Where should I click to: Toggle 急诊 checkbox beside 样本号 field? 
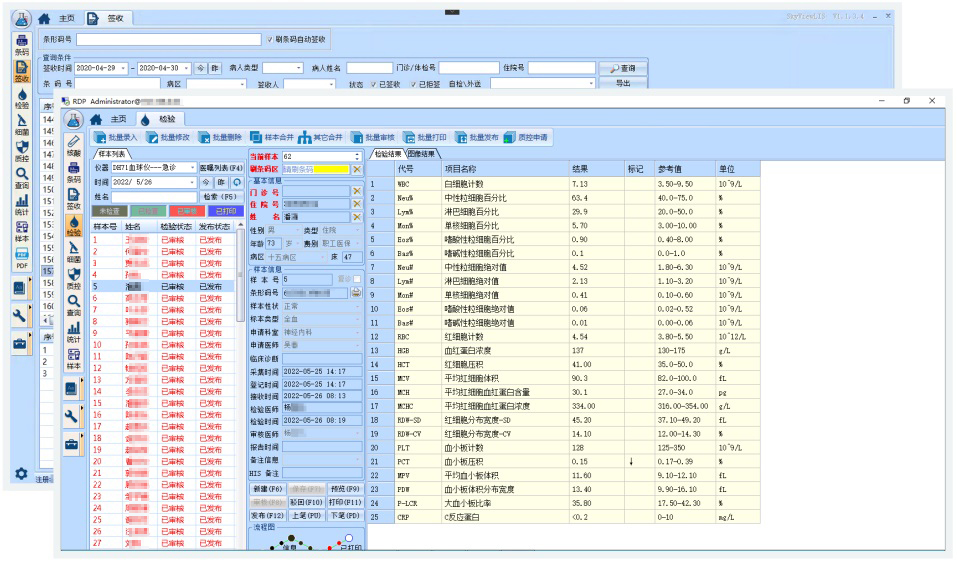(358, 280)
